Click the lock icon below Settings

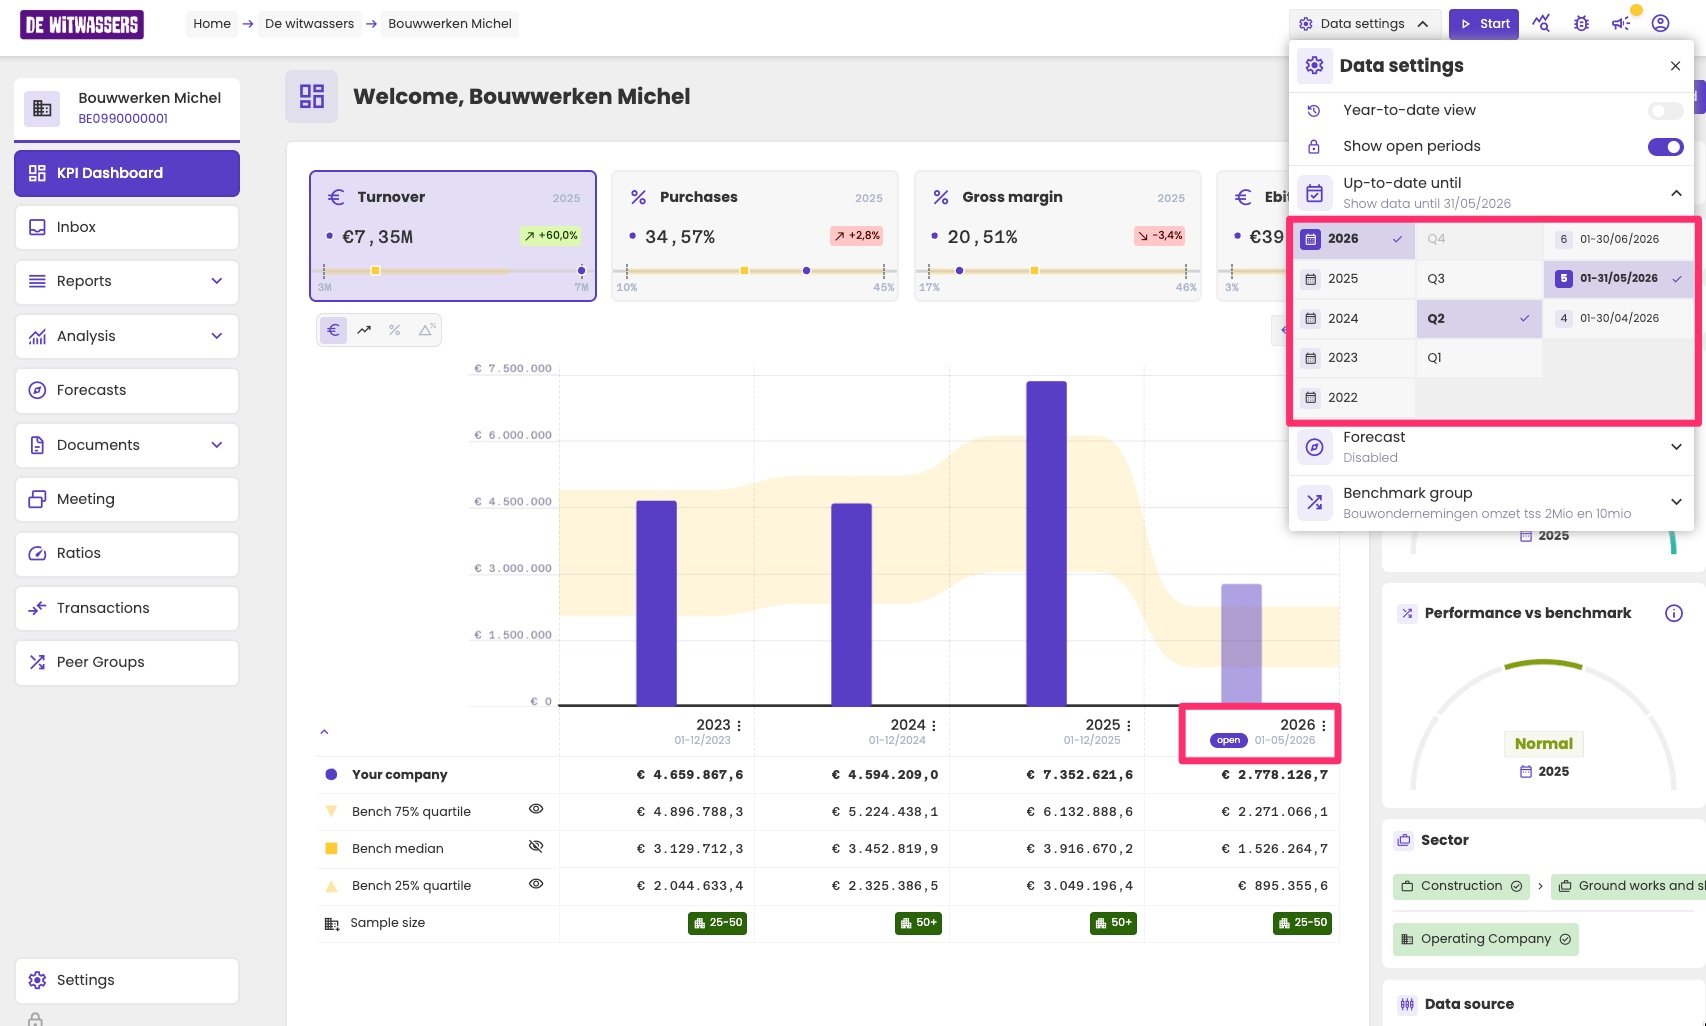tap(35, 1019)
